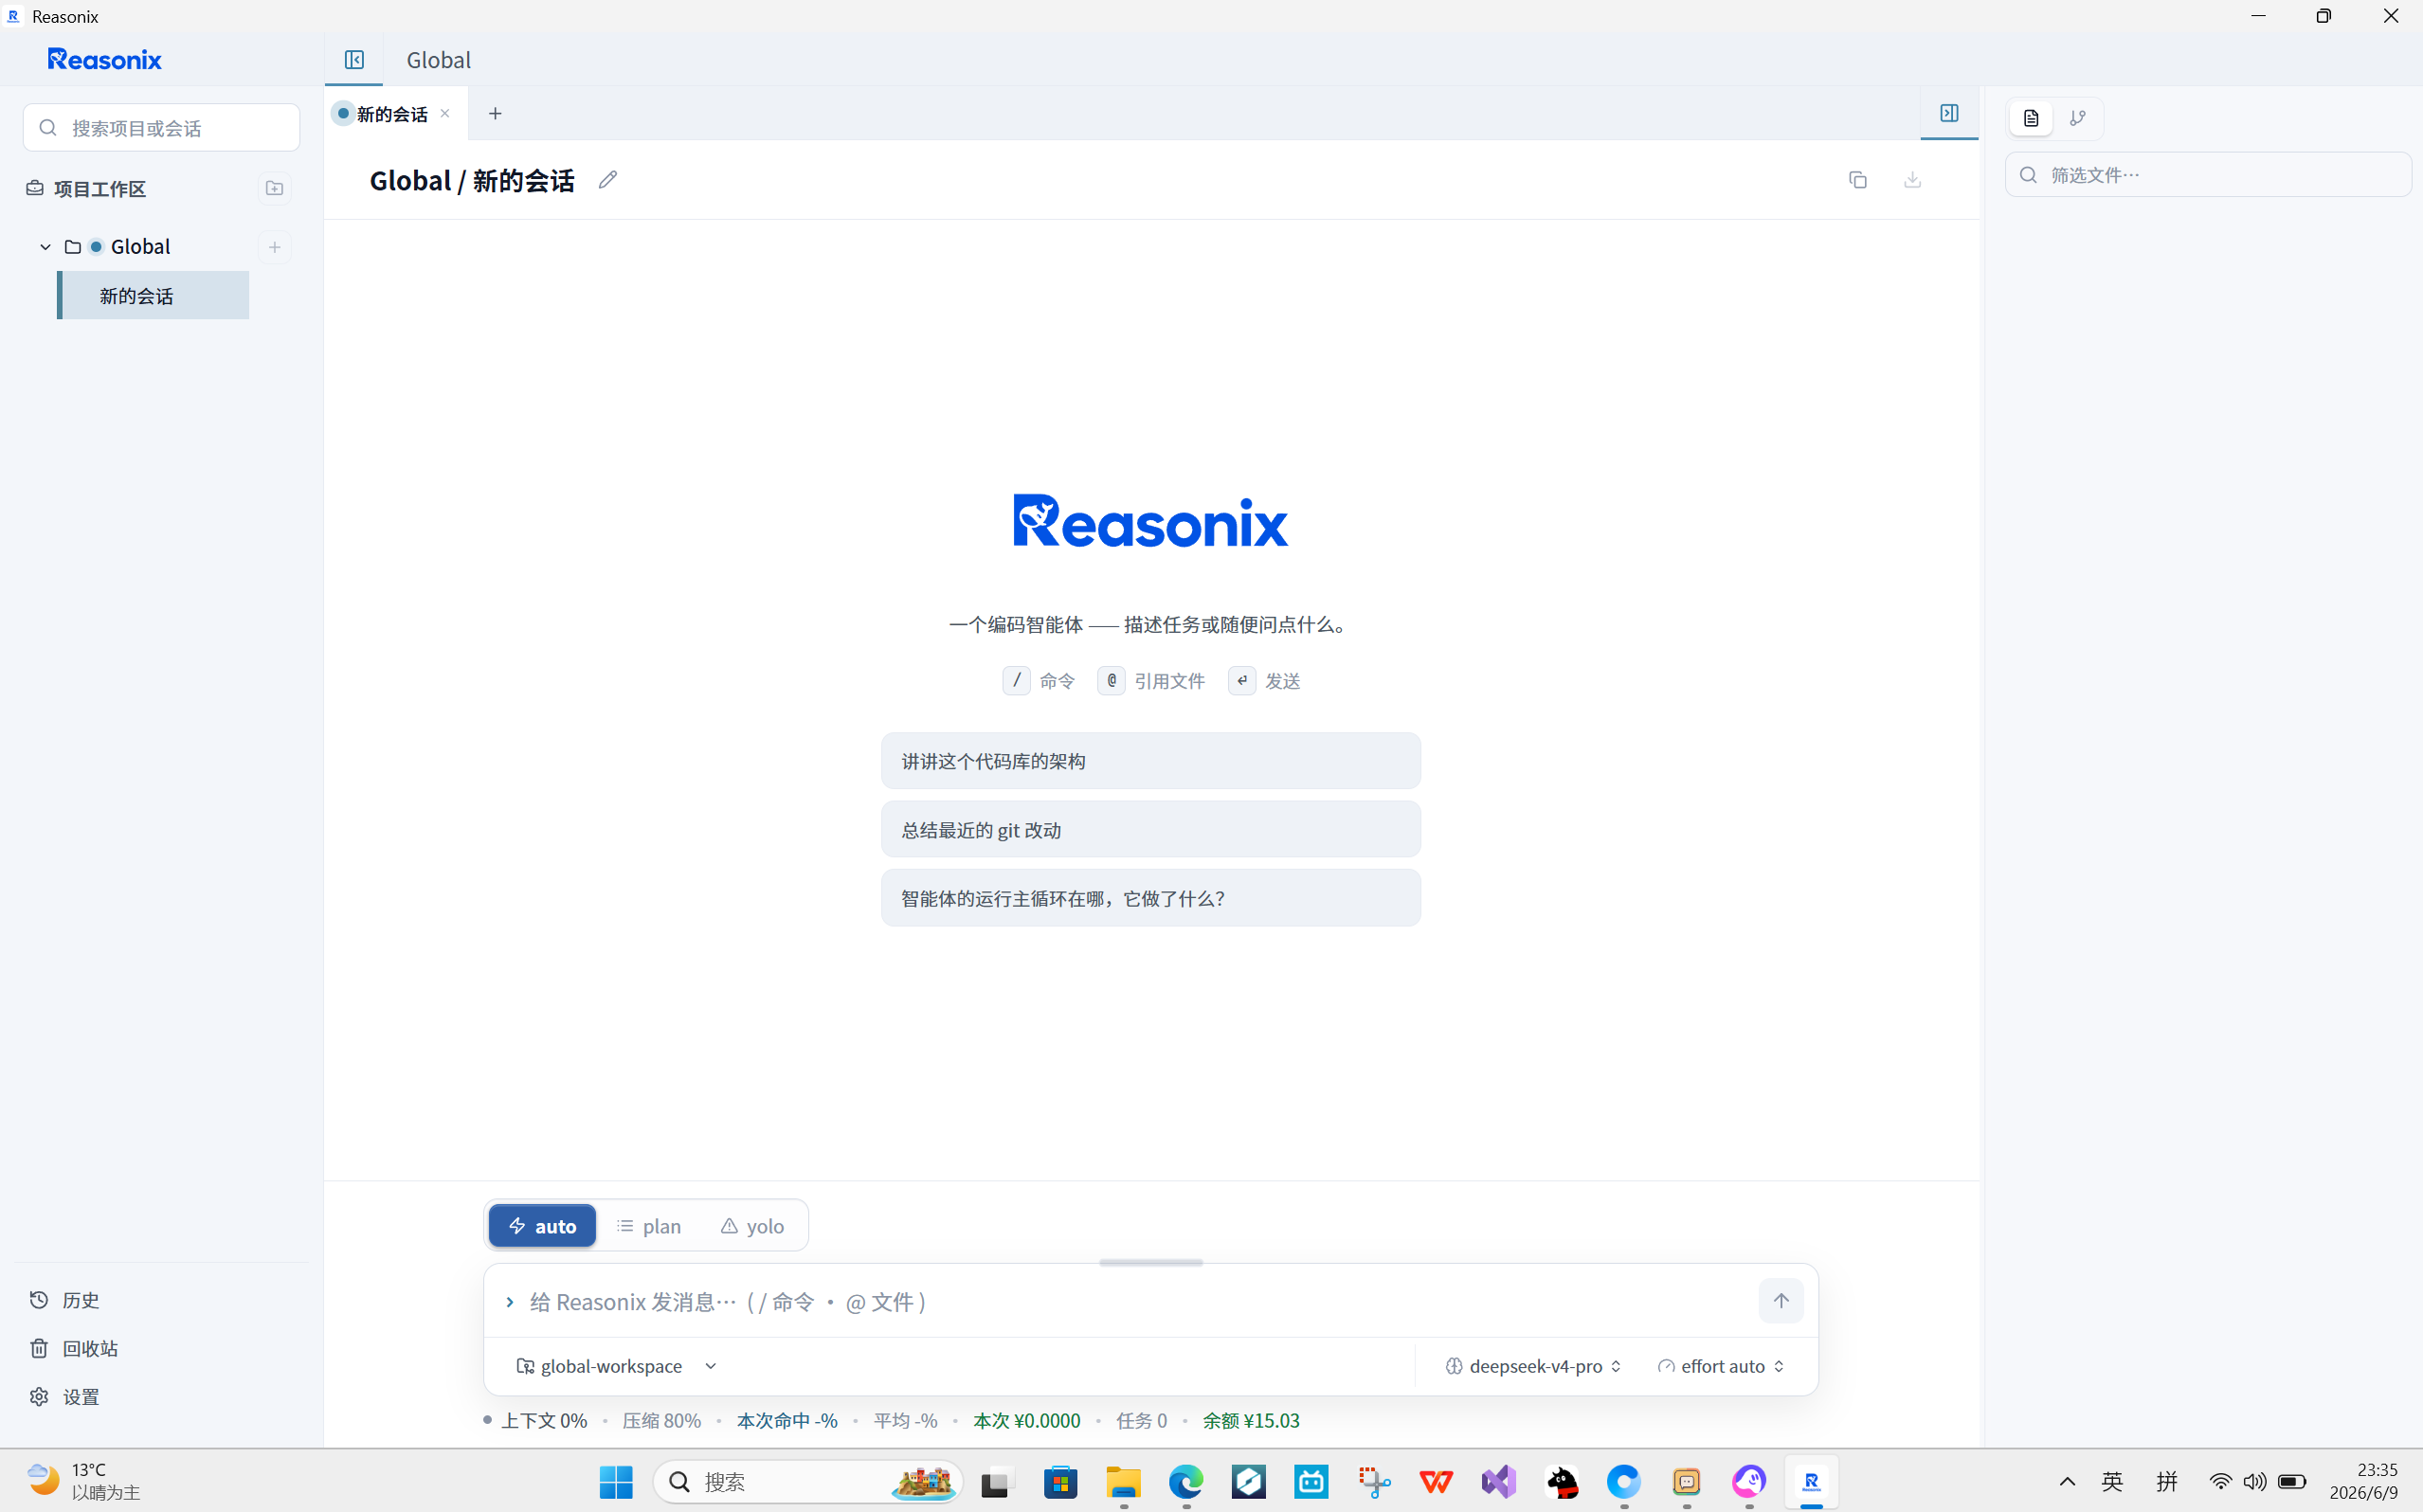The width and height of the screenshot is (2423, 1512).
Task: Open the effort auto selector
Action: point(1721,1366)
